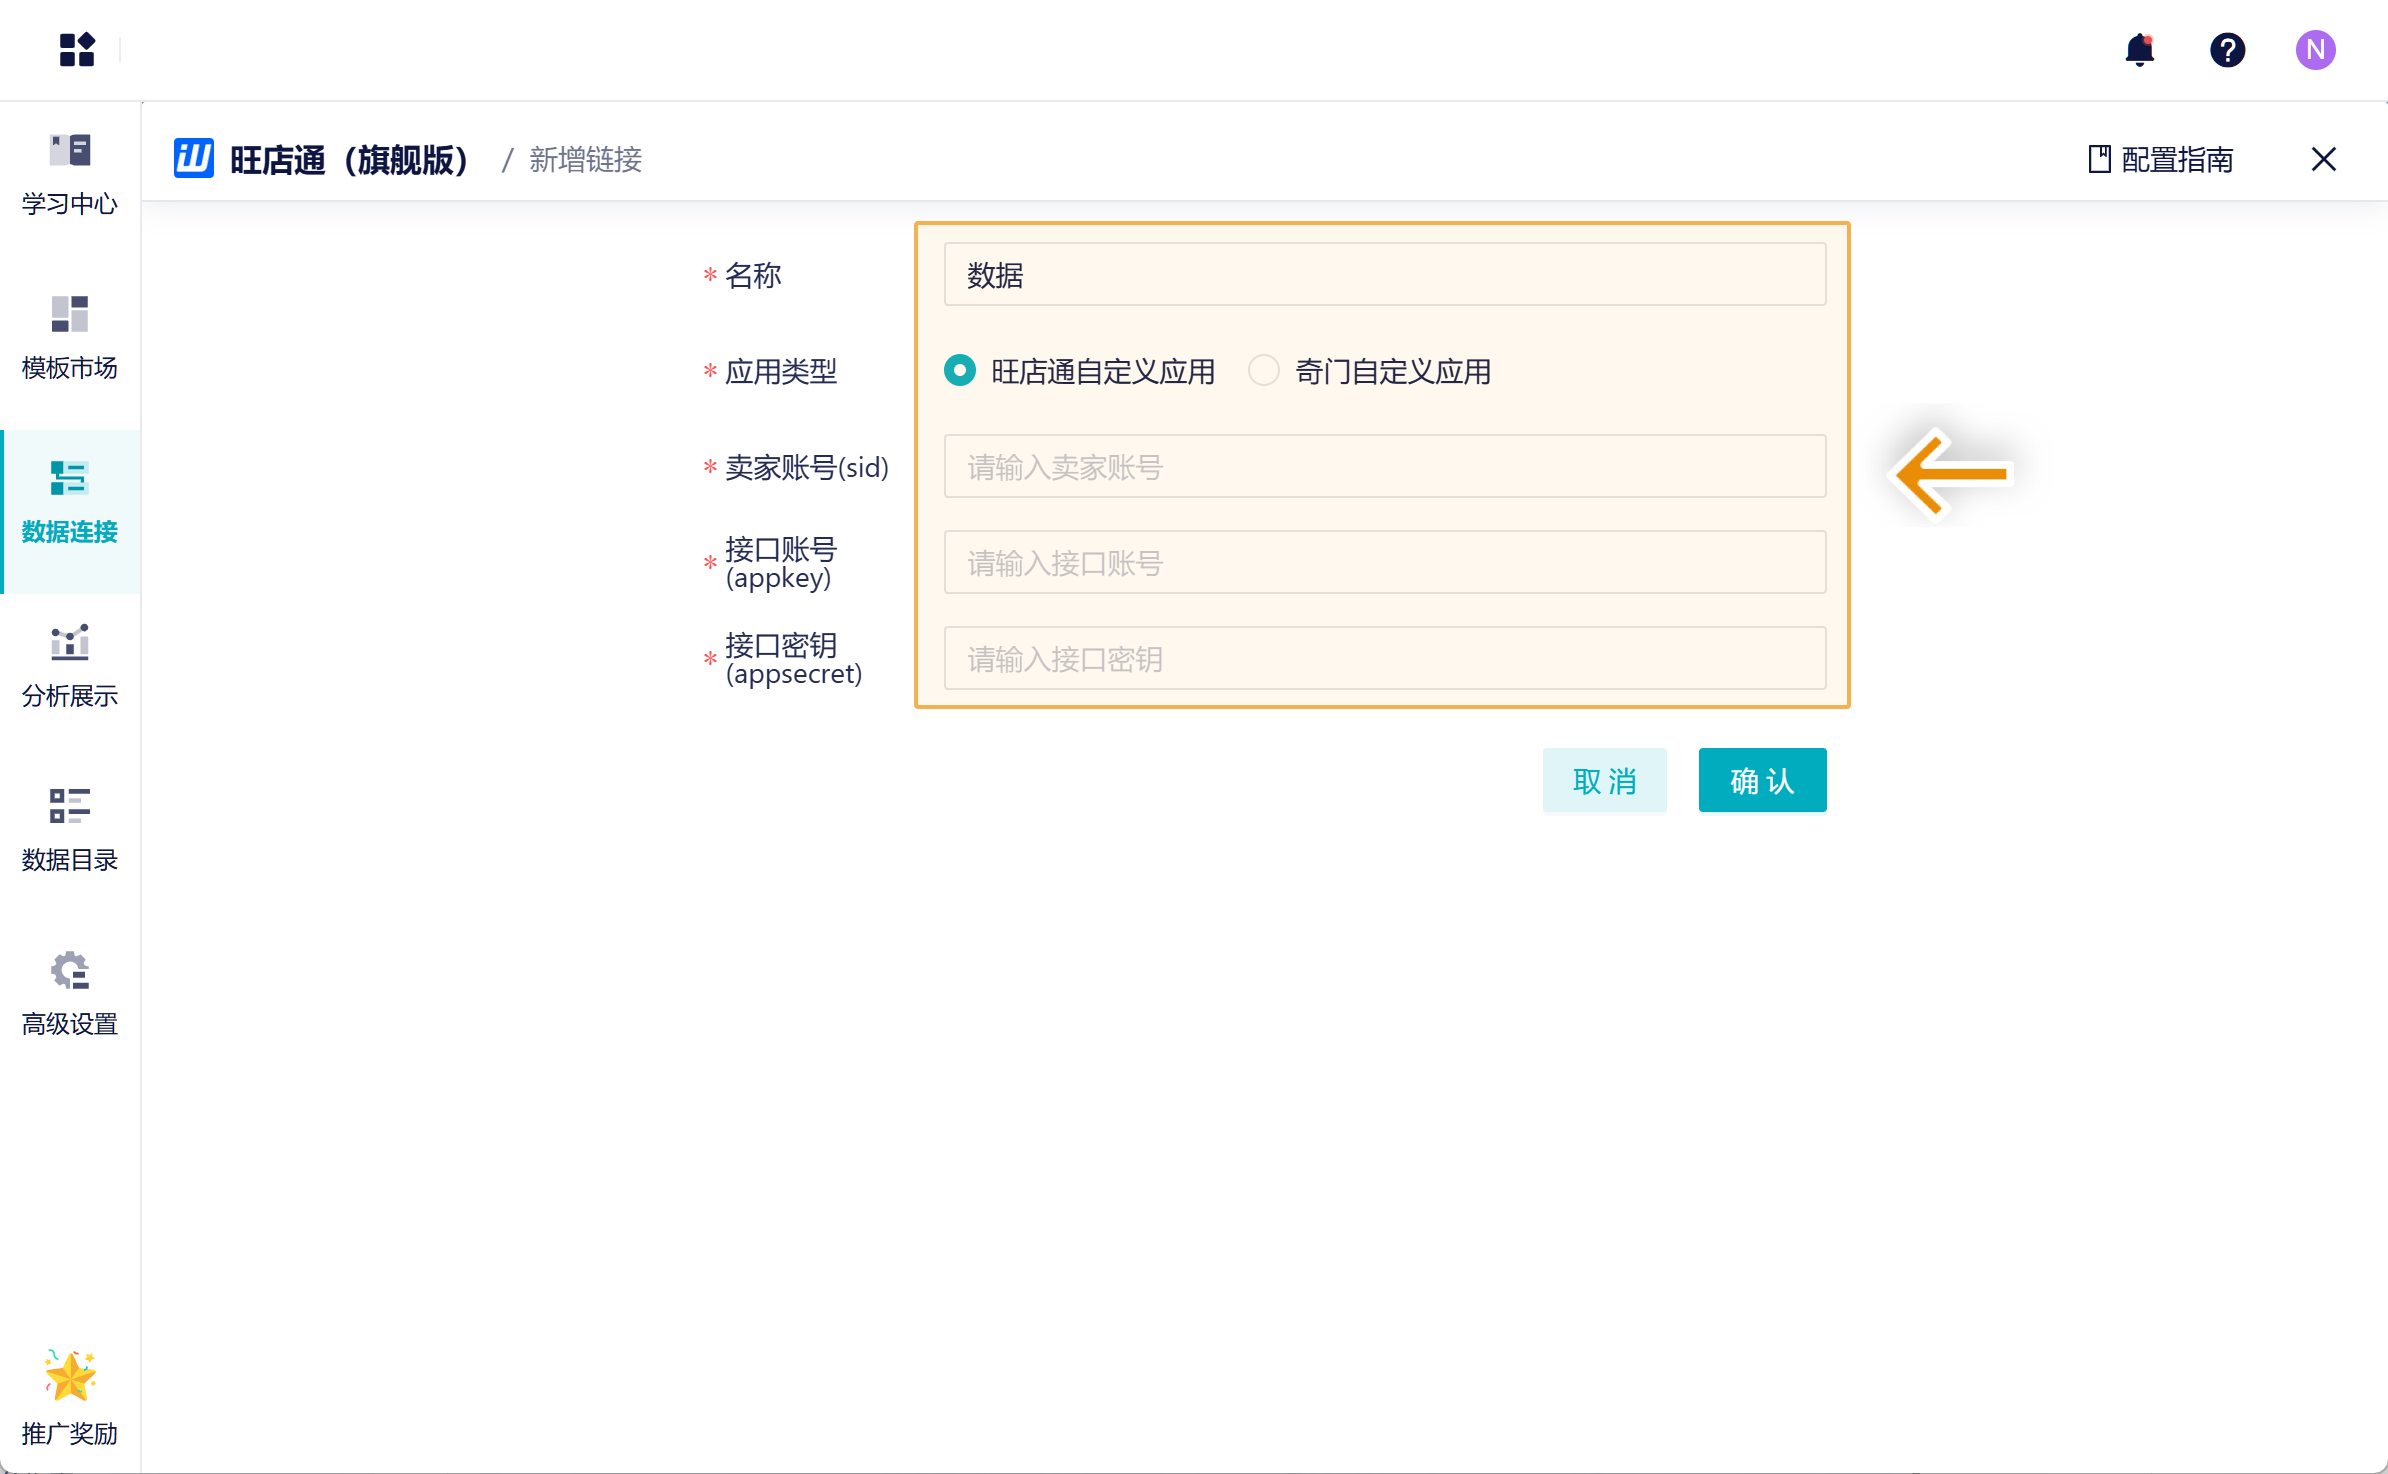
Task: Open 模板市场 from sidebar
Action: click(x=70, y=339)
